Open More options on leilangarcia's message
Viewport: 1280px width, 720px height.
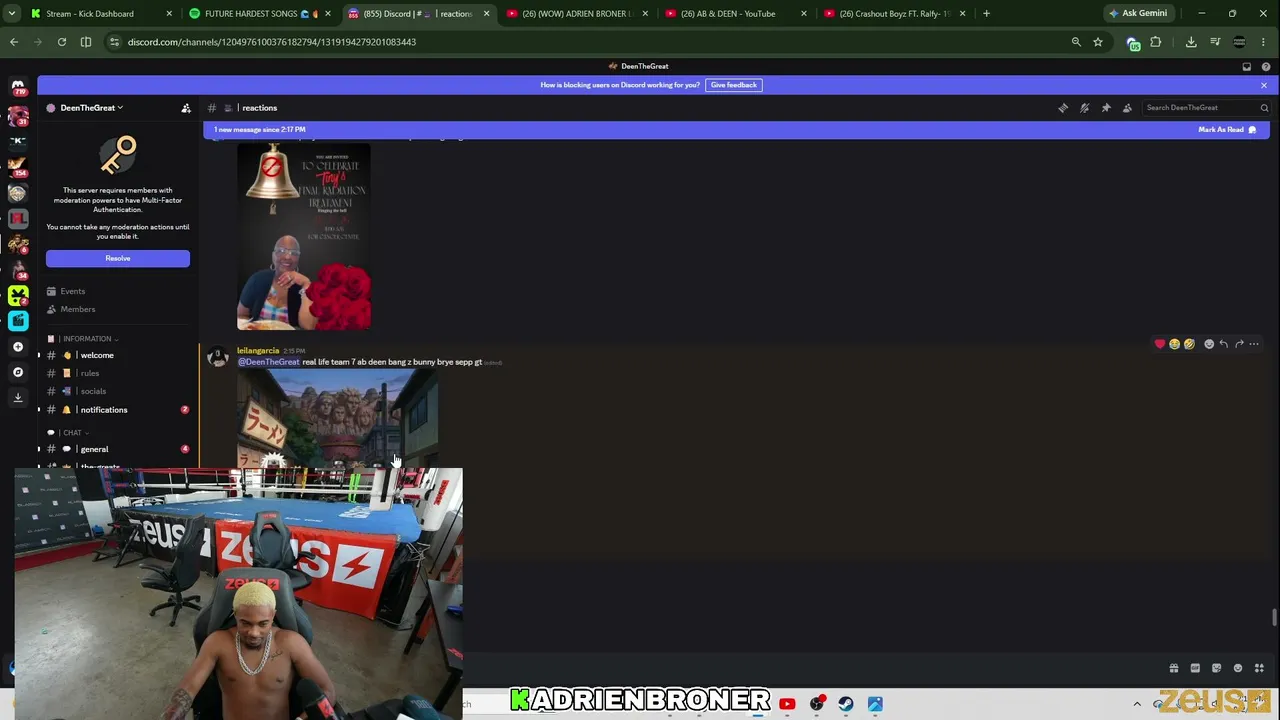pos(1254,344)
